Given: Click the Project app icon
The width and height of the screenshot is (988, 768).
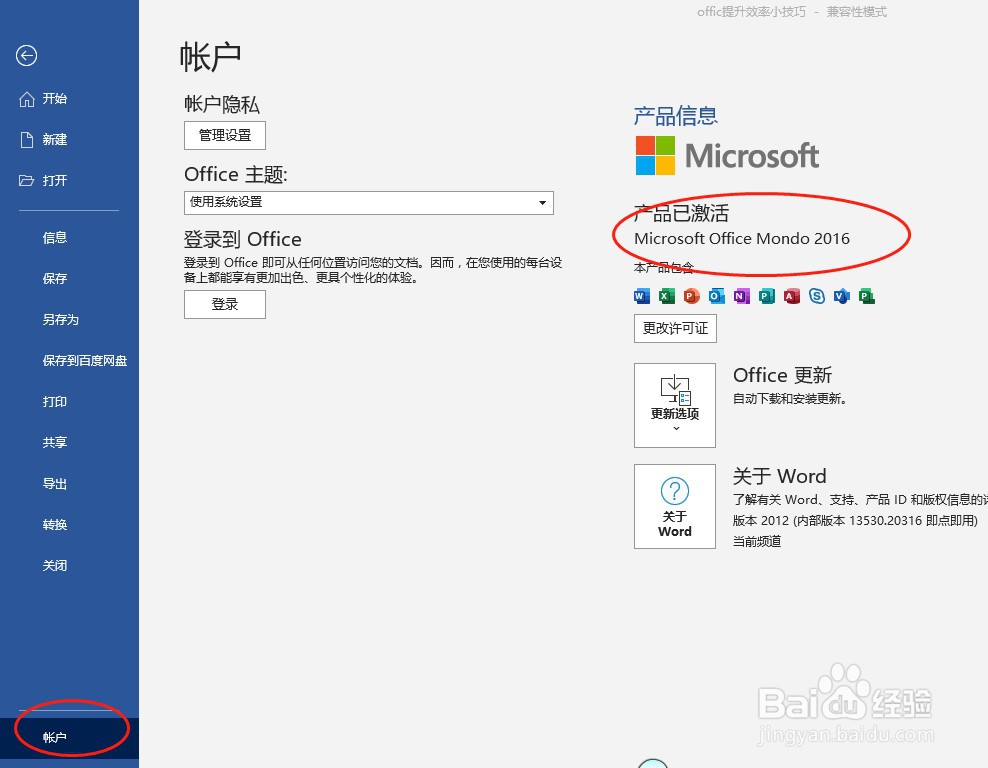Looking at the screenshot, I should [867, 295].
